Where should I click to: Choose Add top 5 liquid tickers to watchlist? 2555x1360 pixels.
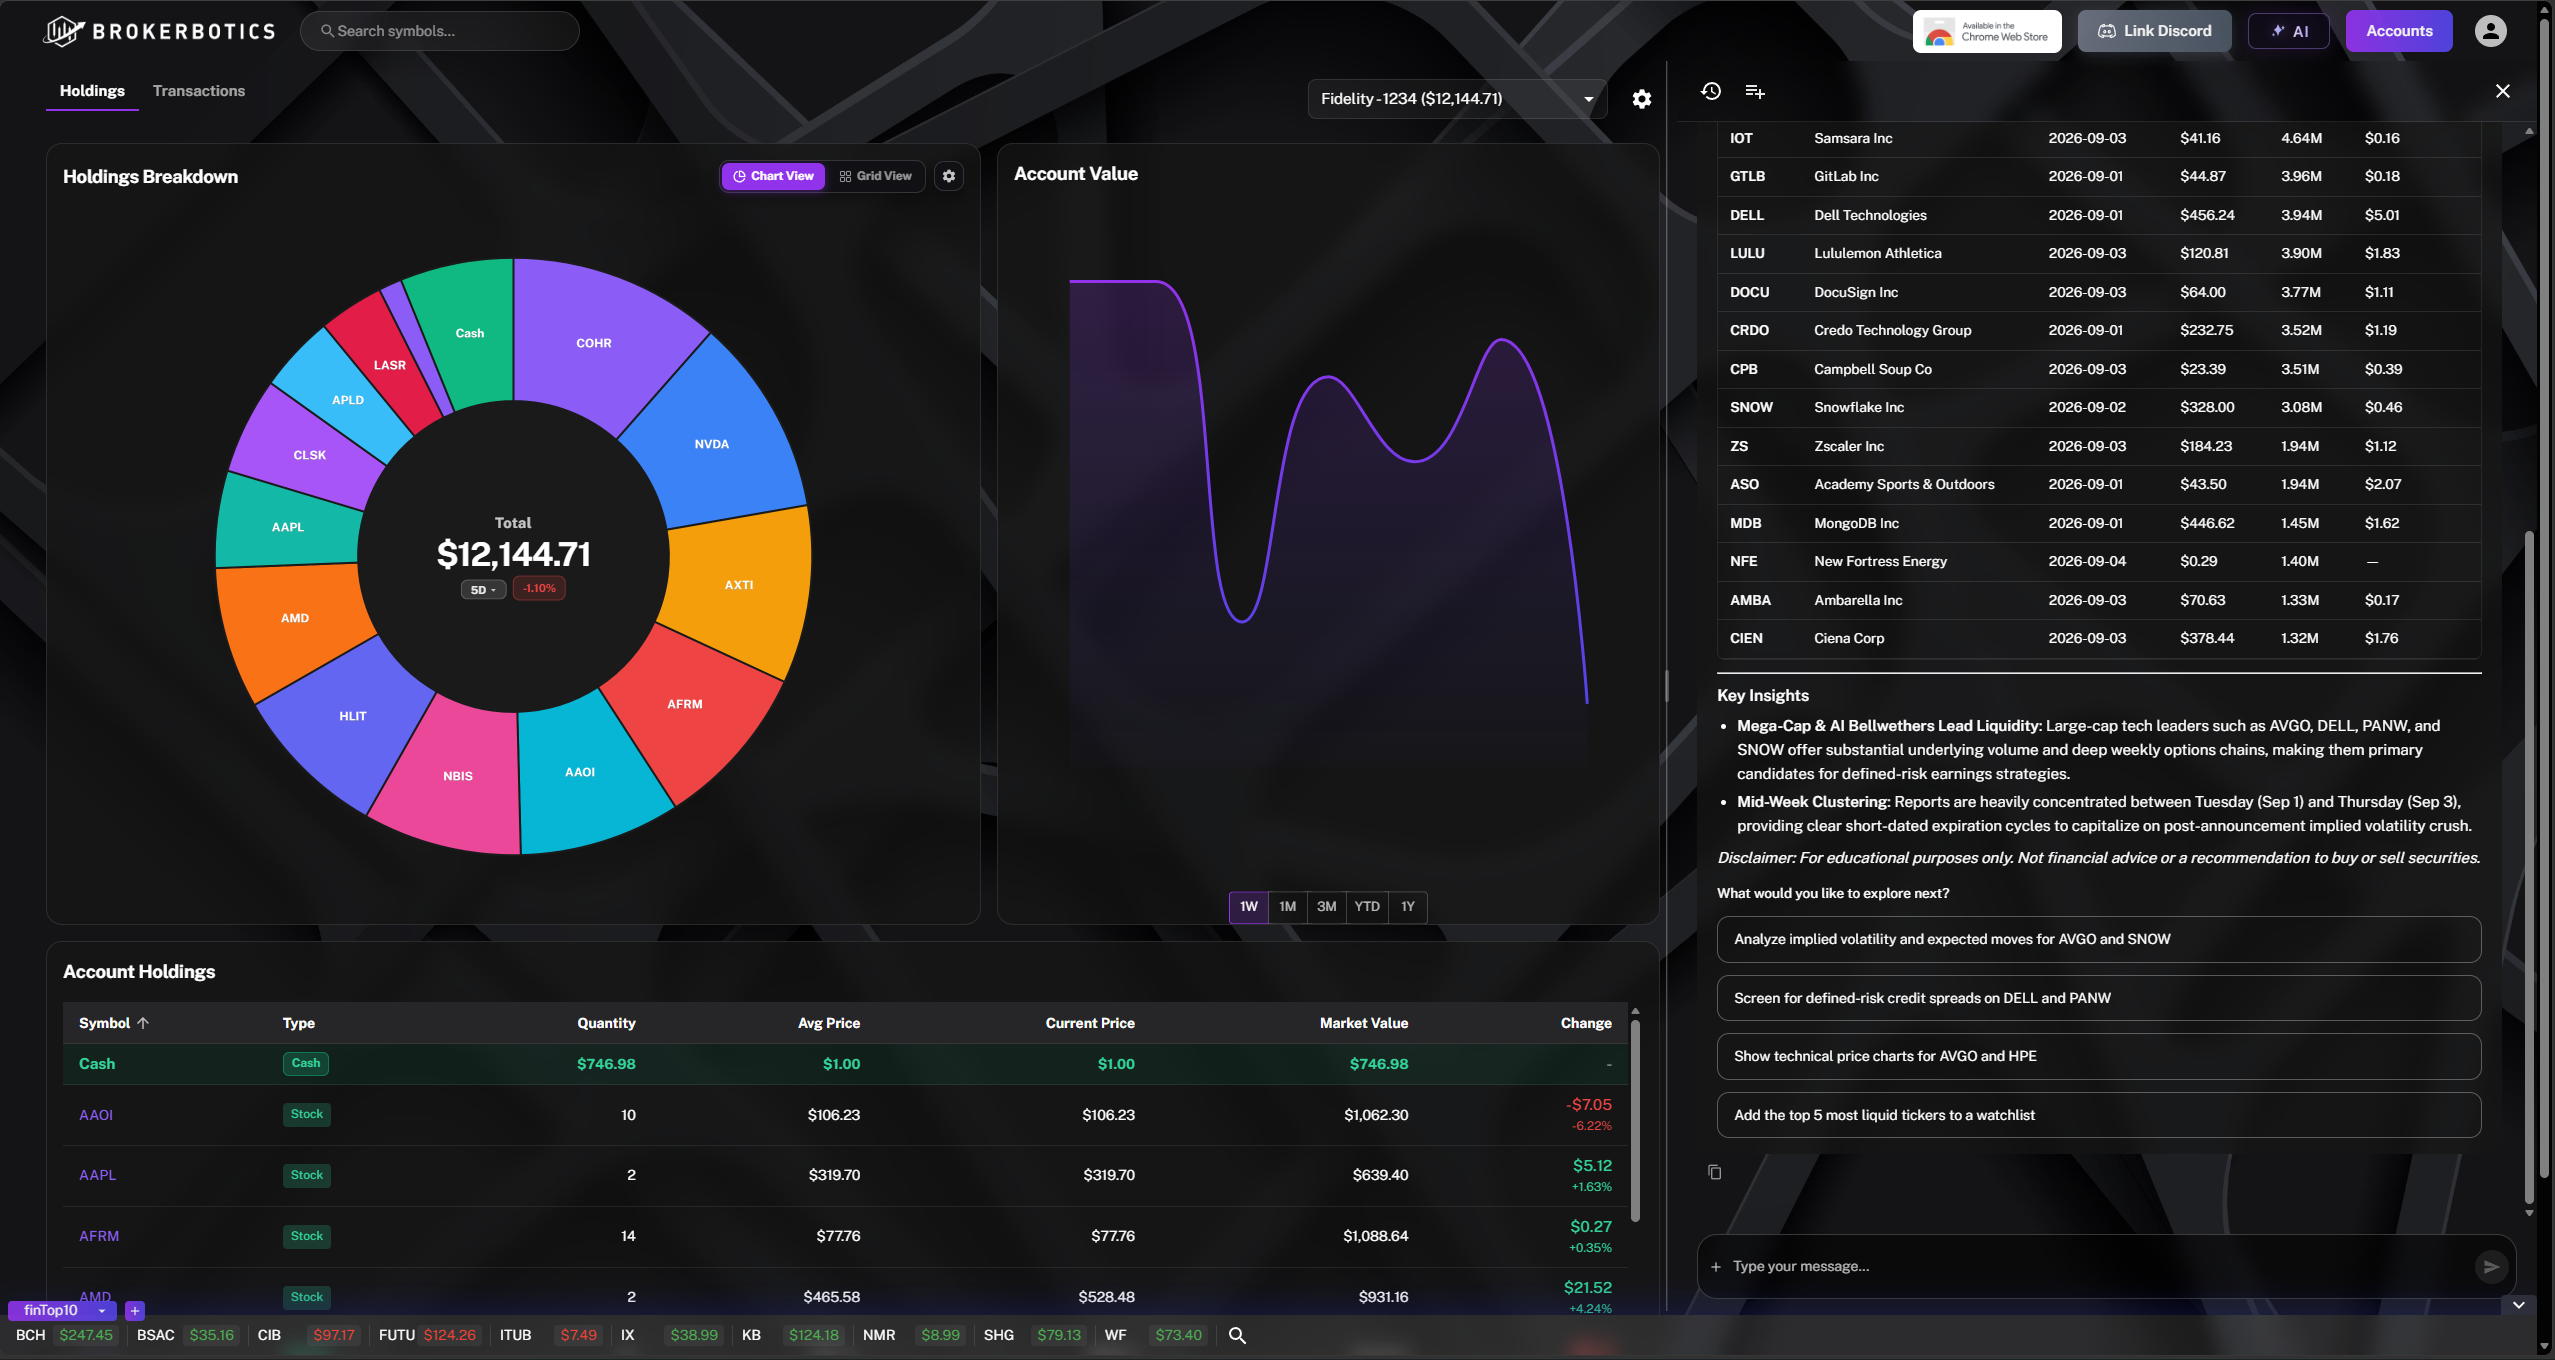coord(2099,1115)
